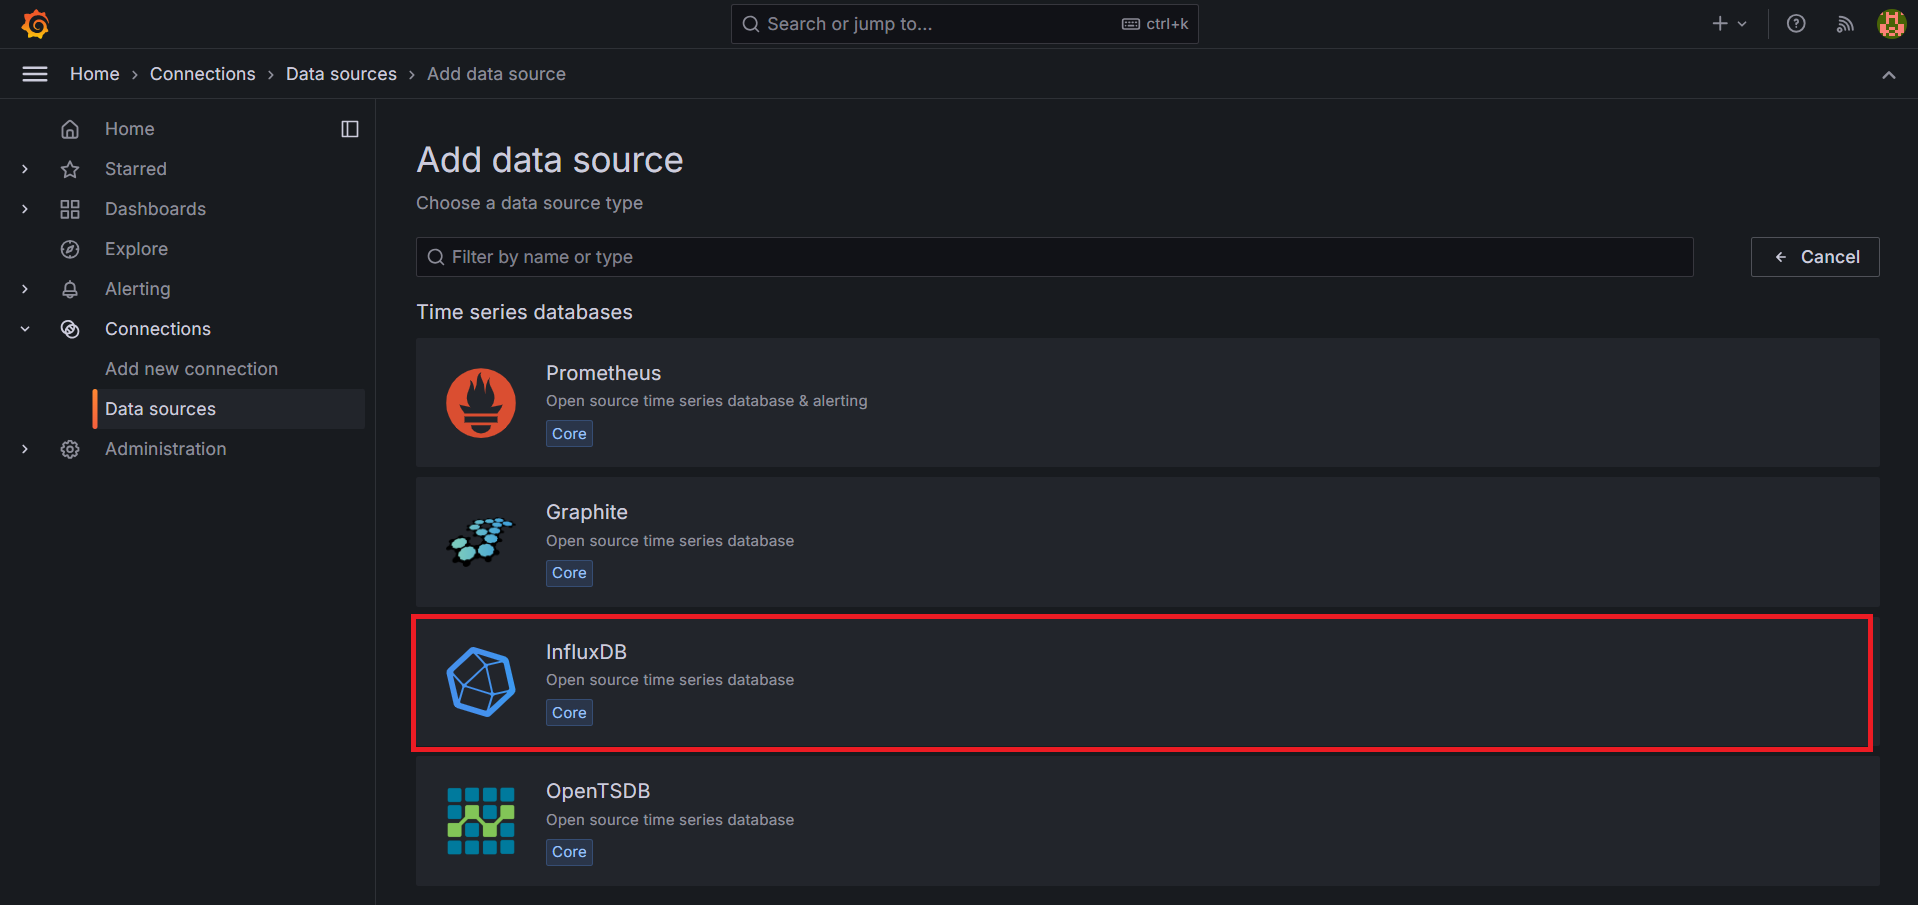Viewport: 1918px width, 905px height.
Task: Click the Cancel button
Action: (1814, 256)
